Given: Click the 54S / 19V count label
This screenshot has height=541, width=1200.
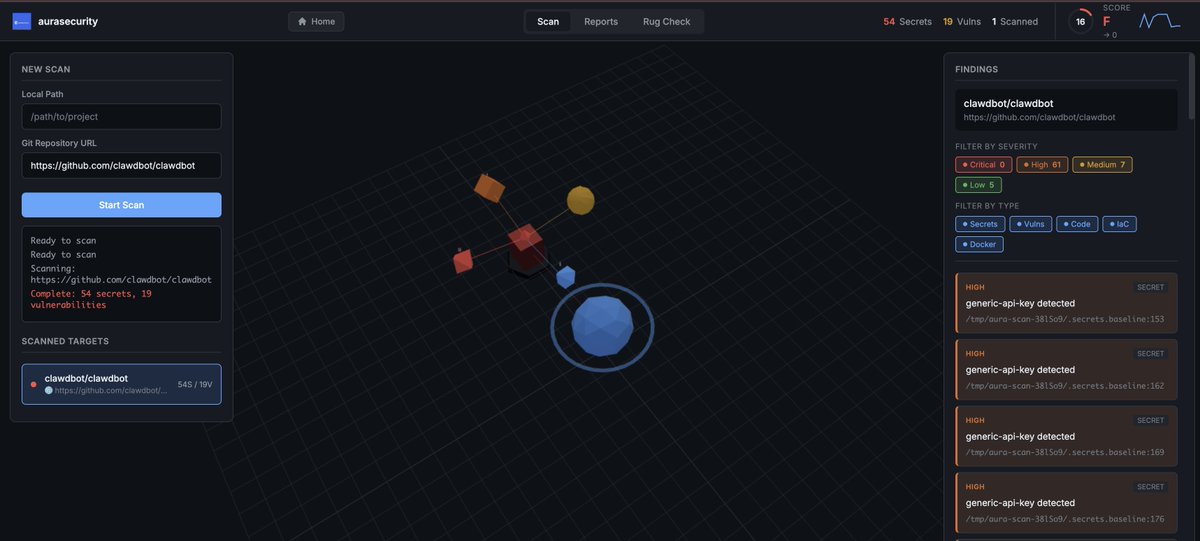Looking at the screenshot, I should [x=195, y=384].
